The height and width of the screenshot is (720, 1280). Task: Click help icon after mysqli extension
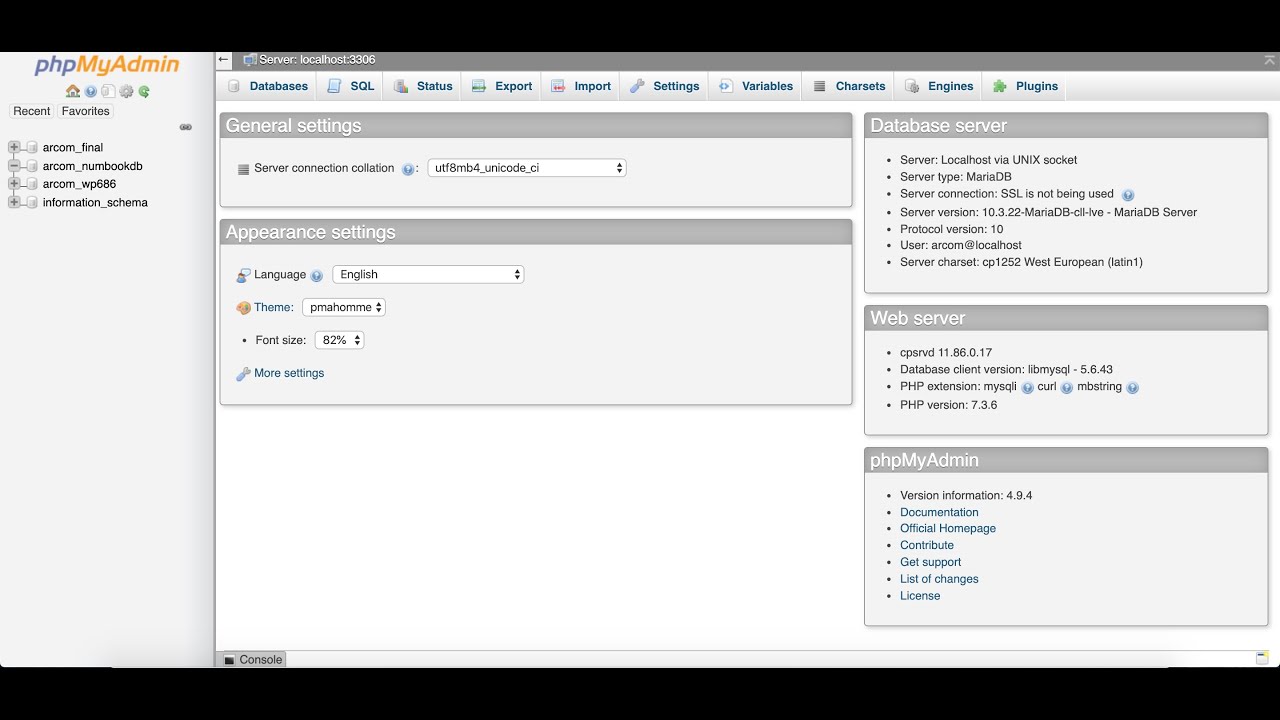click(1027, 388)
